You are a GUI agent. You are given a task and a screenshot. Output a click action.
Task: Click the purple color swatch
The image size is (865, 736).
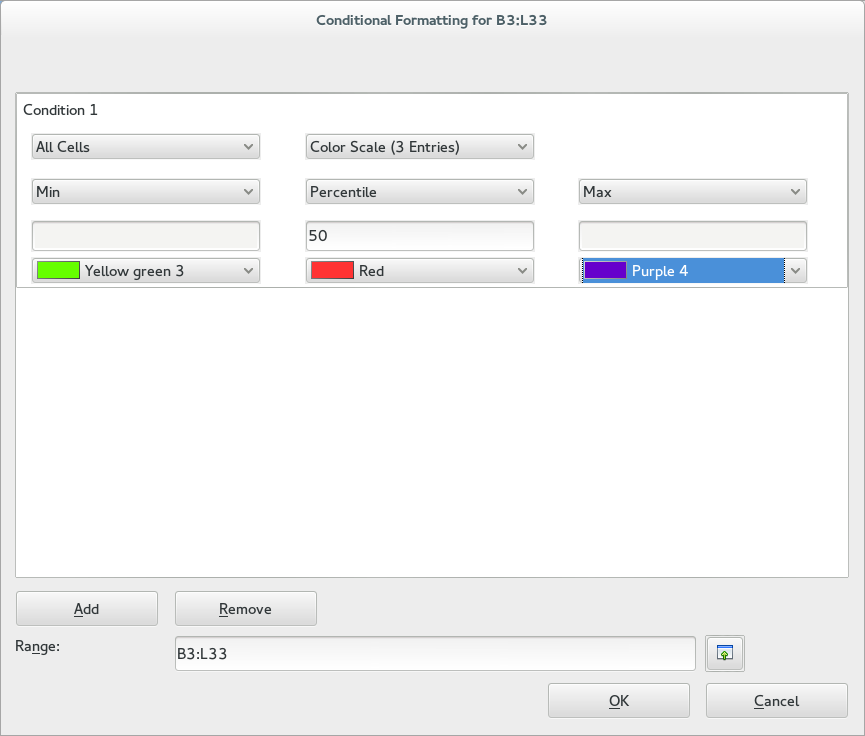click(x=605, y=270)
